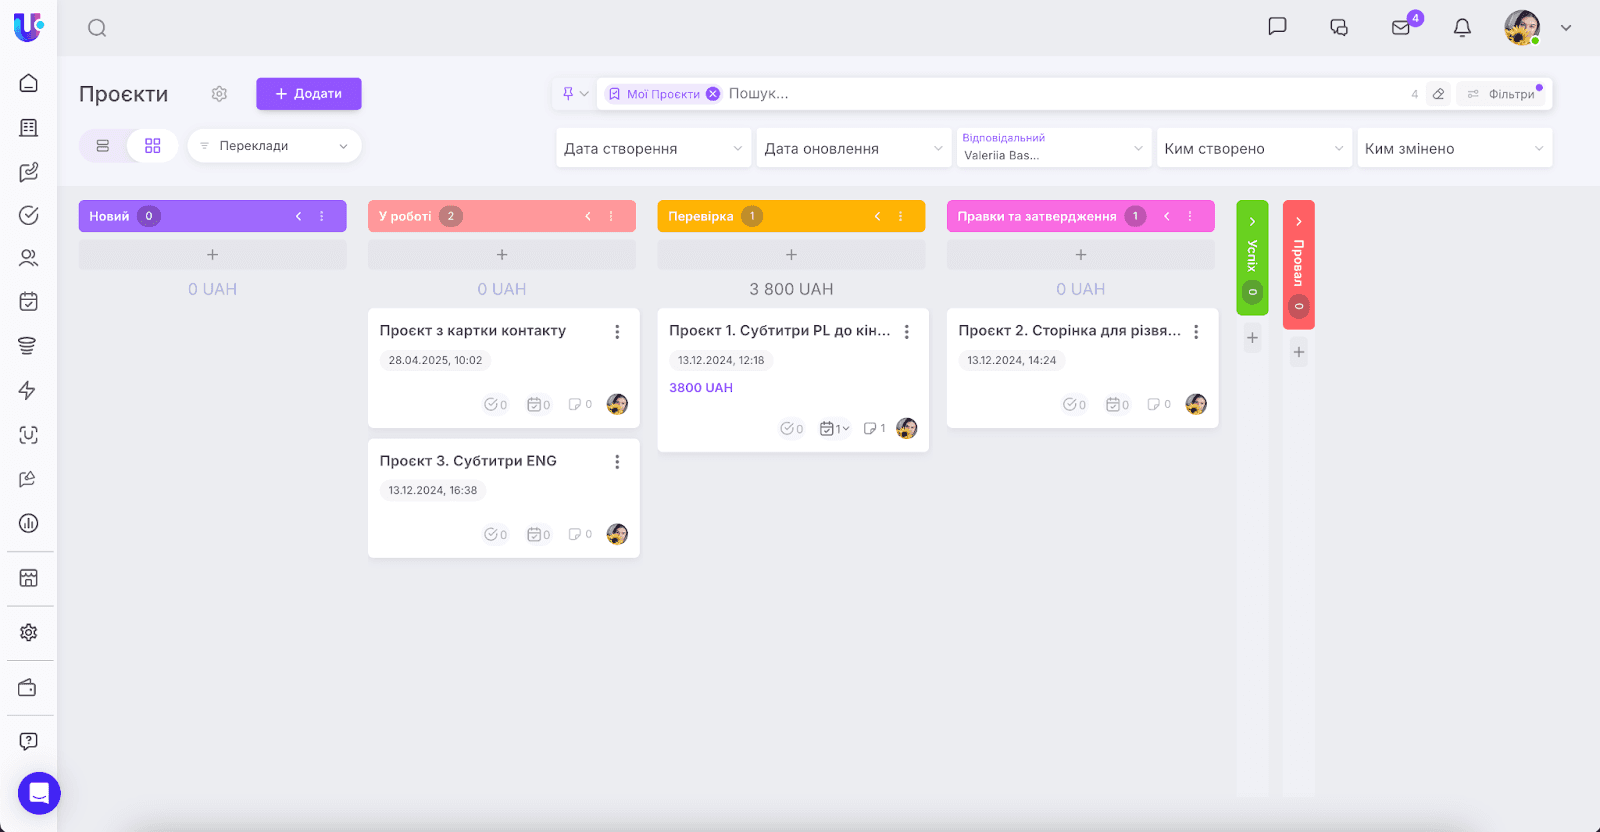Screen dimensions: 1600x832
Task: Open the analytics chart icon in sidebar
Action: 29,523
